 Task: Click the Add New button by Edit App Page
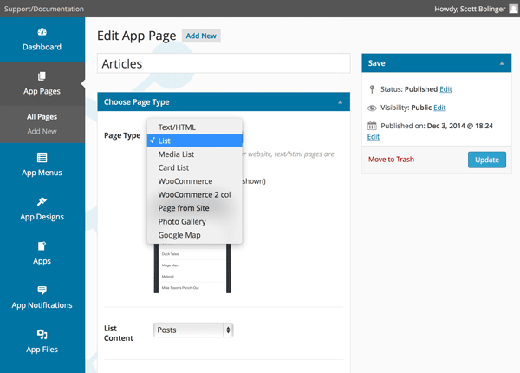[x=201, y=36]
